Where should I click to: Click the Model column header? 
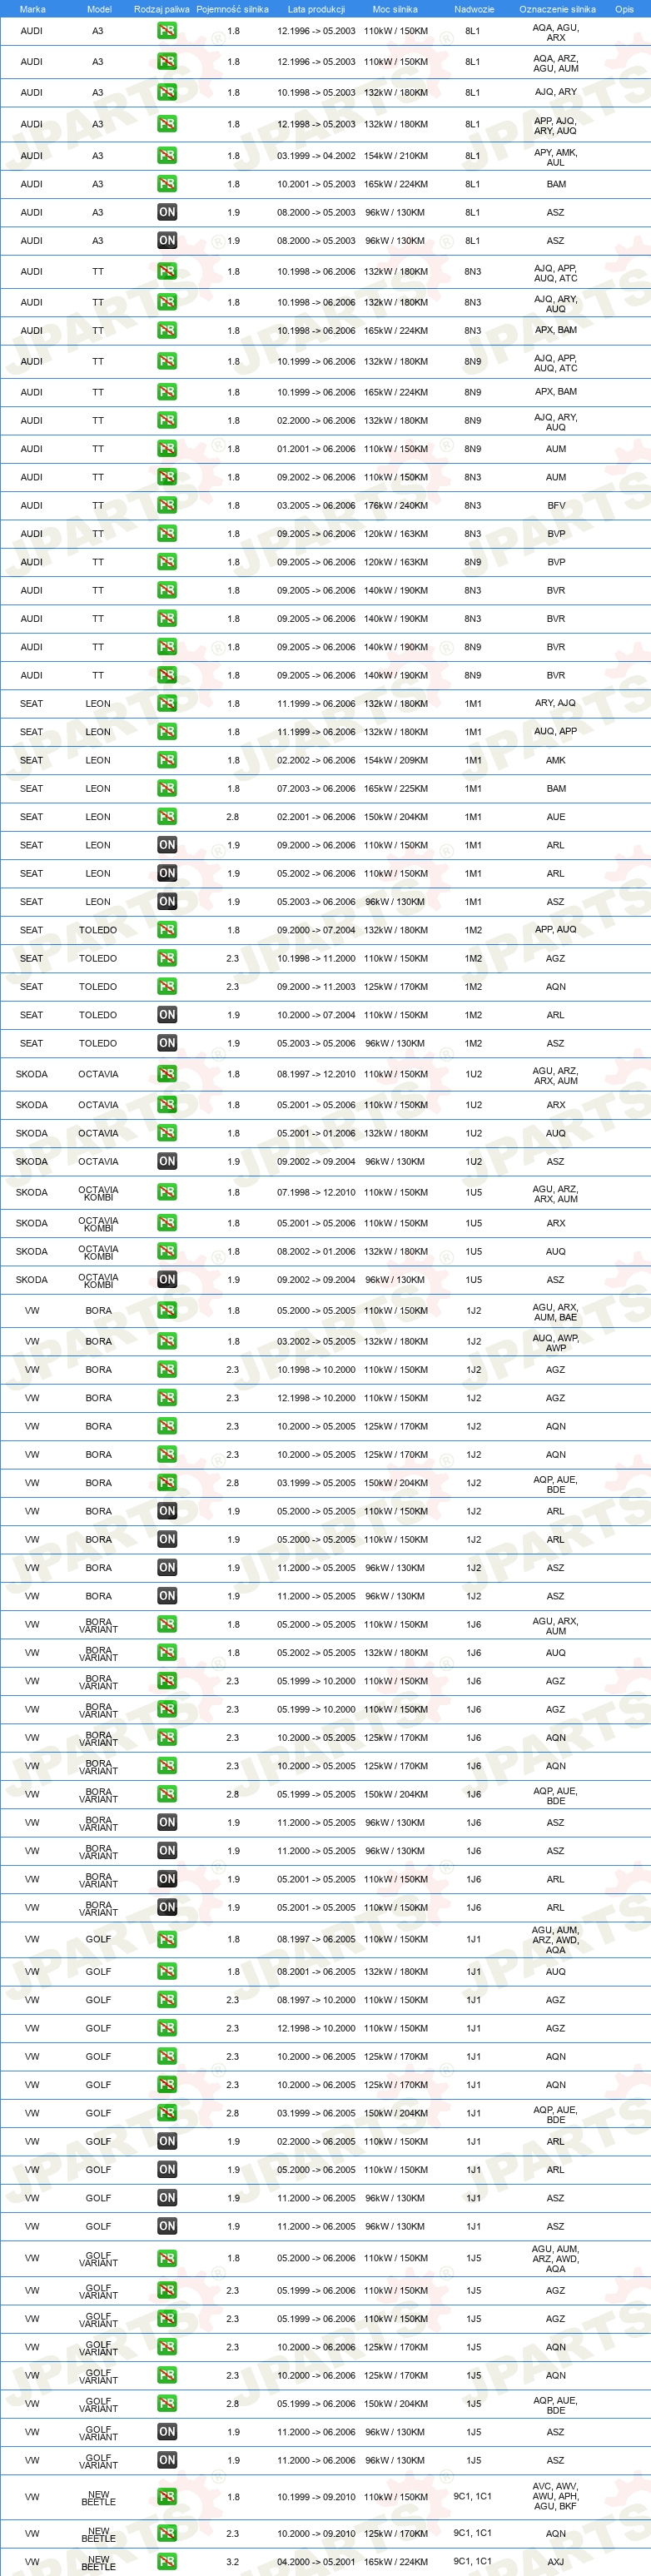(x=99, y=9)
